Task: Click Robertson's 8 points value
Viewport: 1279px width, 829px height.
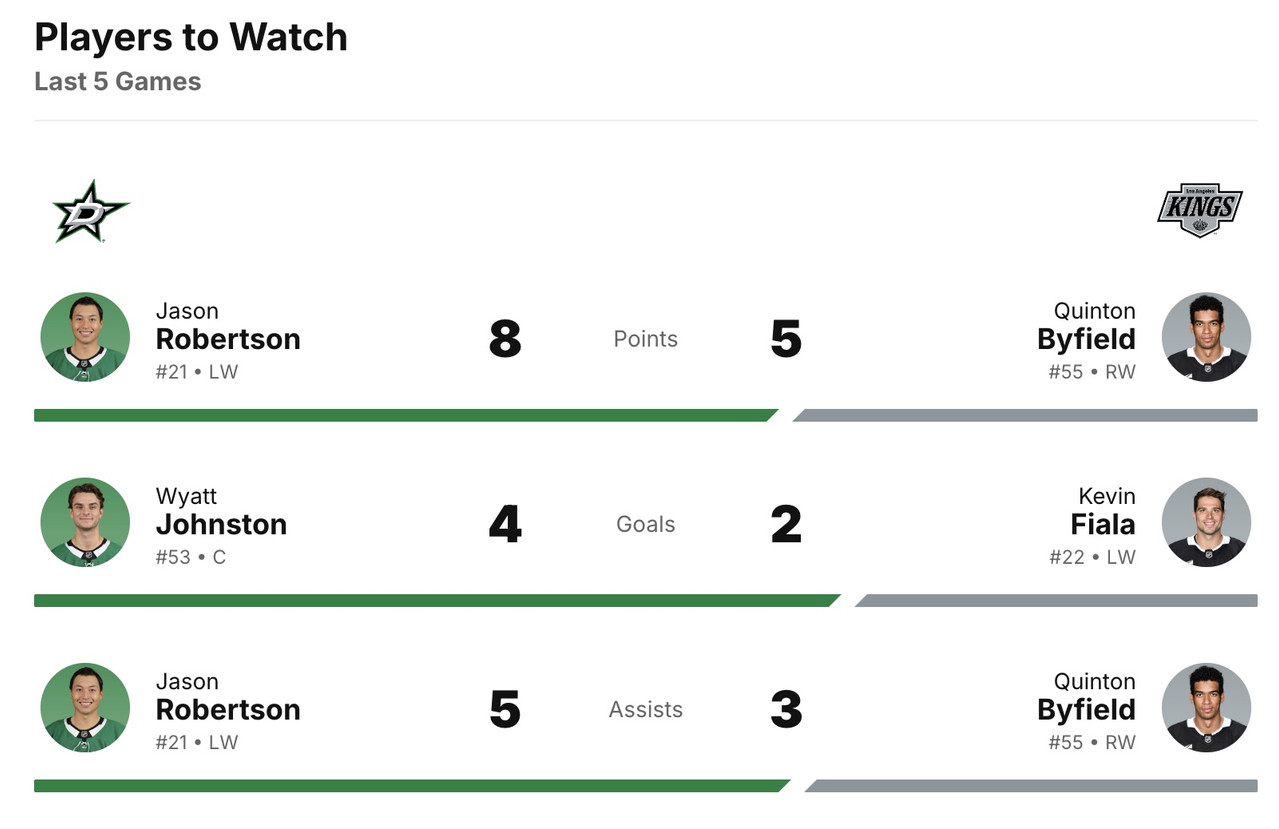Action: [x=505, y=339]
